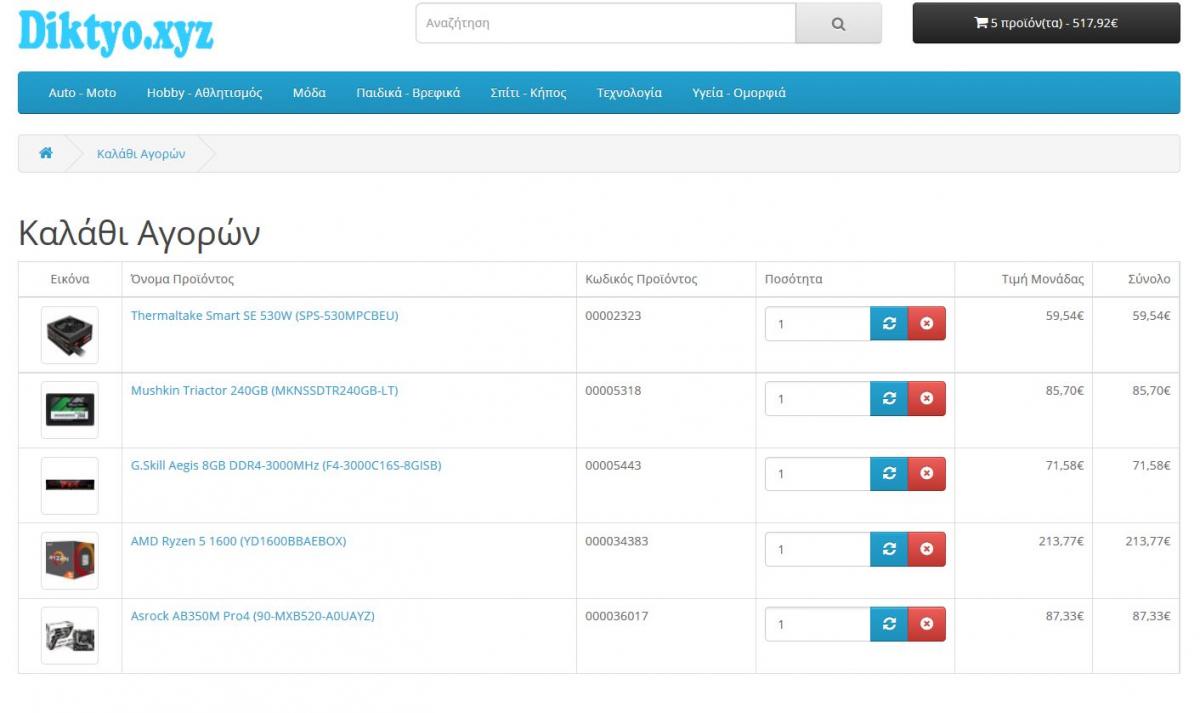Select product code 00005443
The height and width of the screenshot is (713, 1200).
(613, 465)
